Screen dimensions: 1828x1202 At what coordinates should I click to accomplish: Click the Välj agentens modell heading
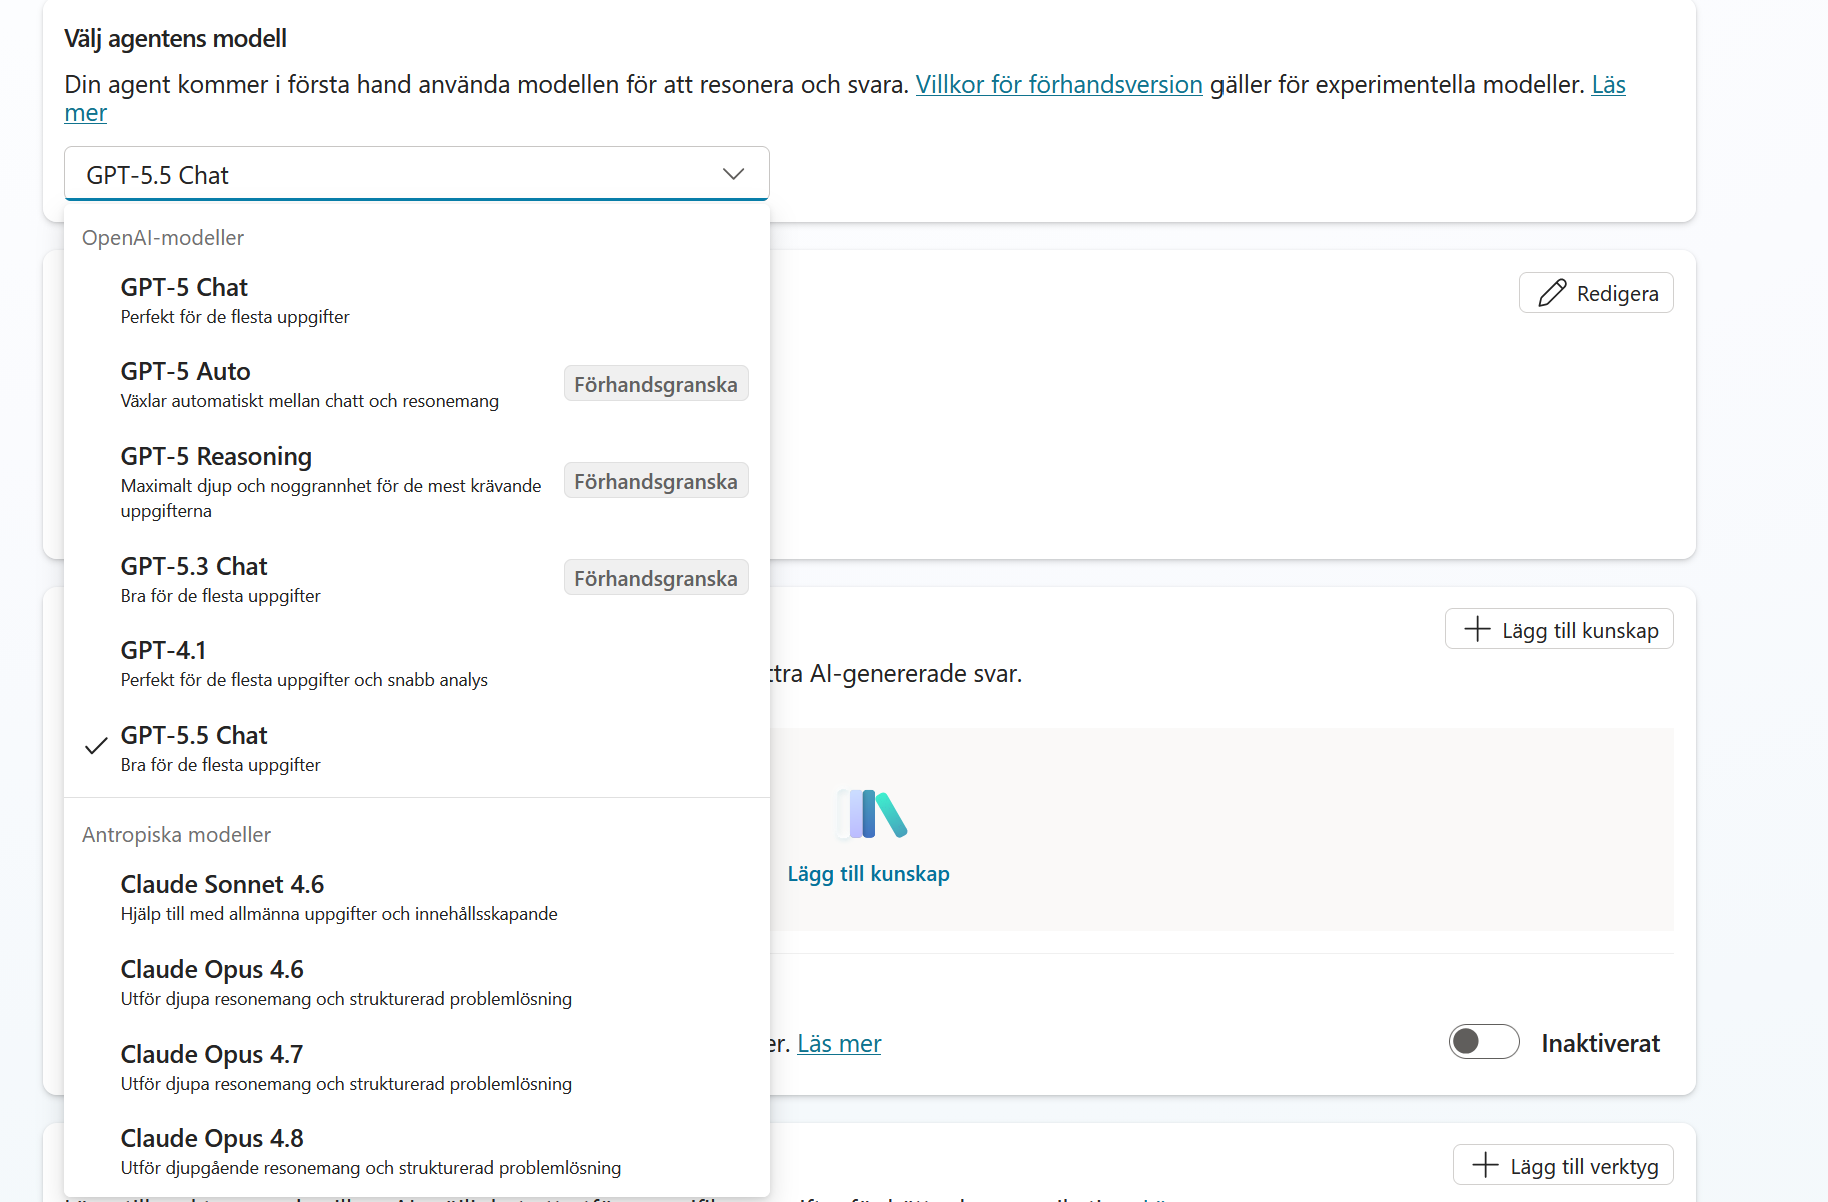(175, 39)
